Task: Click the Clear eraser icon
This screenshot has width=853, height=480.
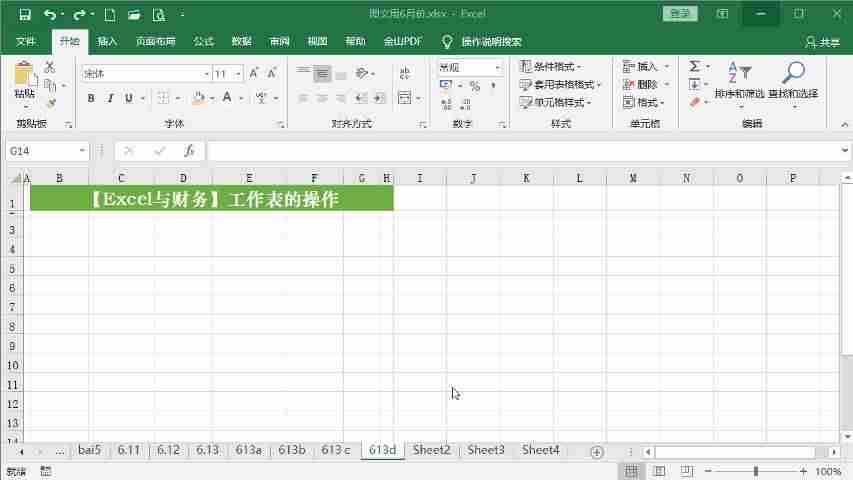Action: point(695,102)
